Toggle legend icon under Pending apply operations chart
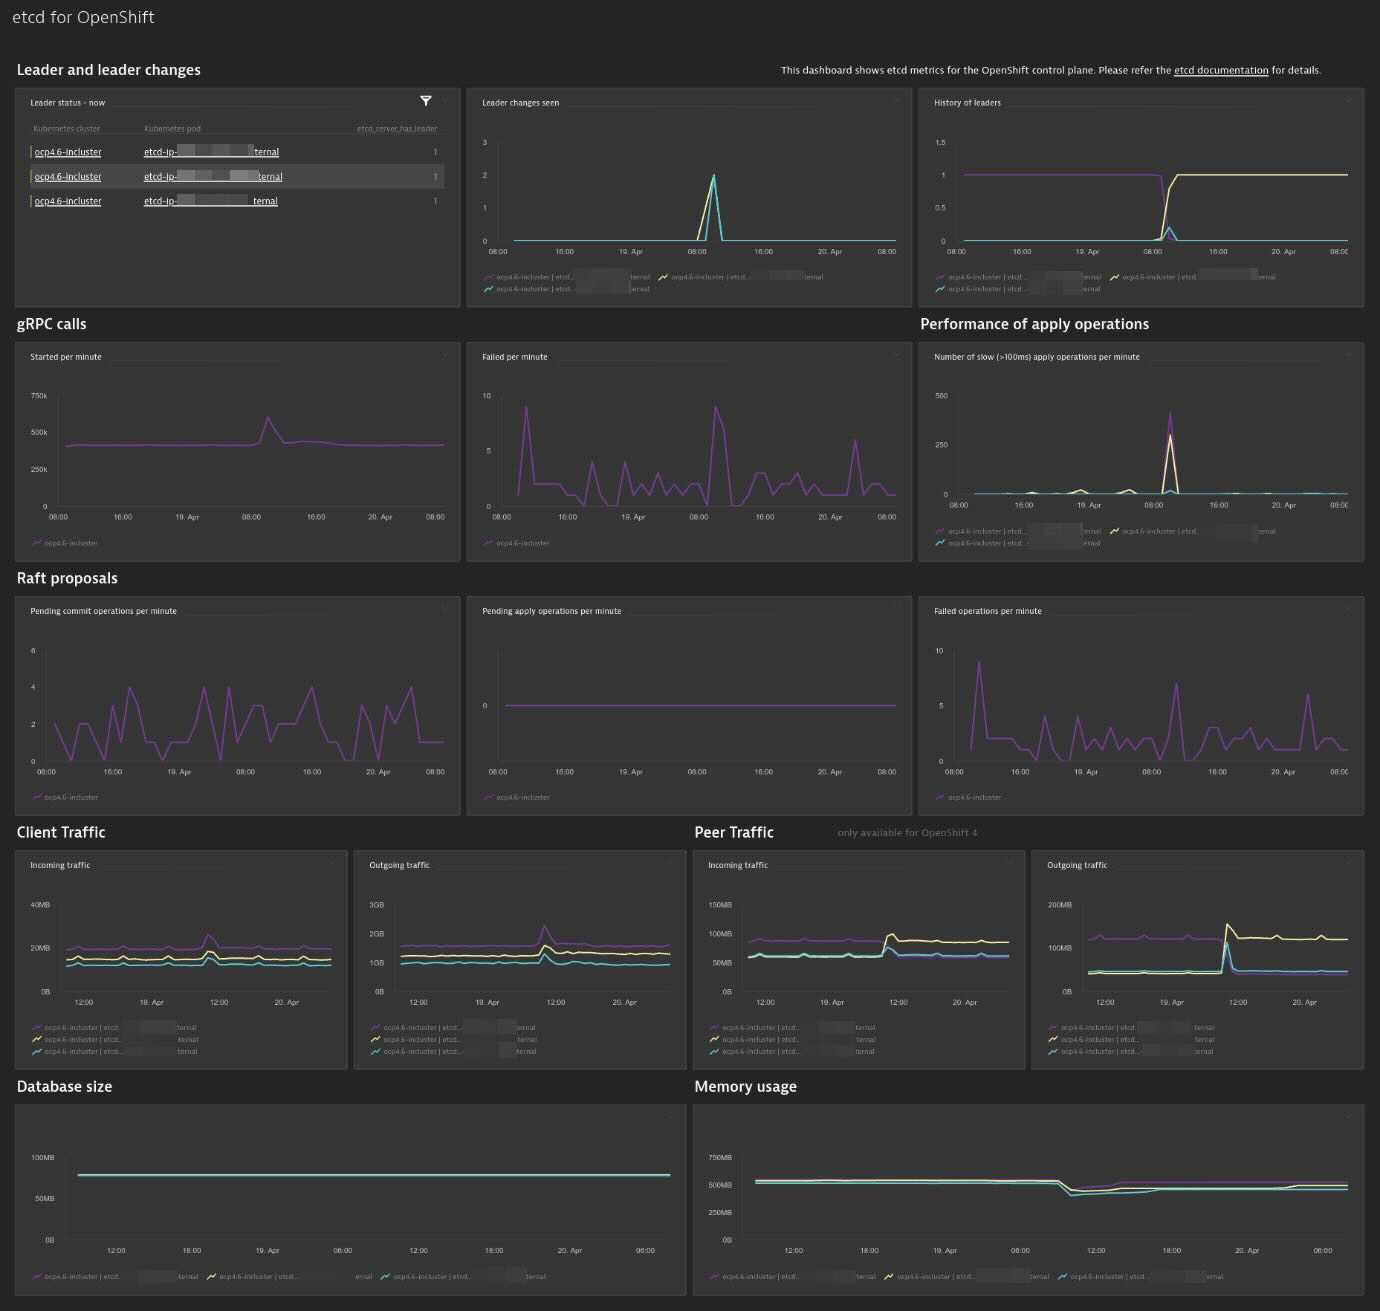The height and width of the screenshot is (1311, 1380). pyautogui.click(x=488, y=797)
